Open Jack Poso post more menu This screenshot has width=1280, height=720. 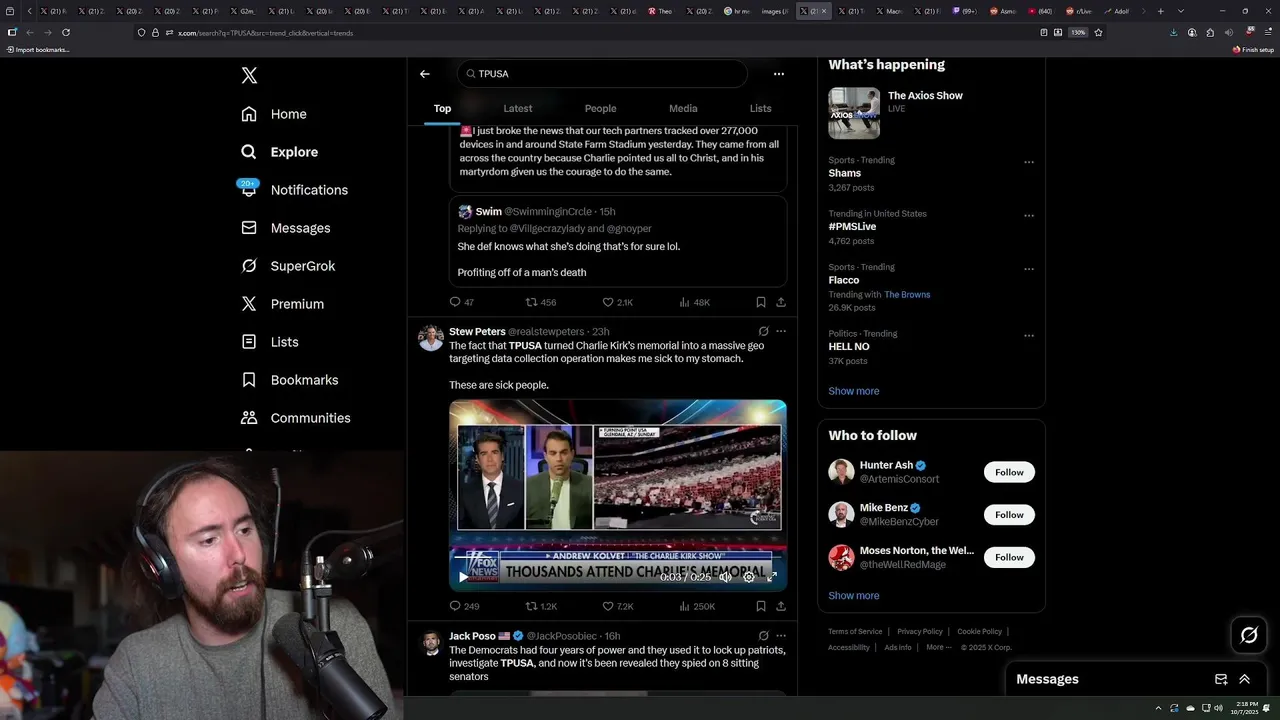click(x=781, y=635)
